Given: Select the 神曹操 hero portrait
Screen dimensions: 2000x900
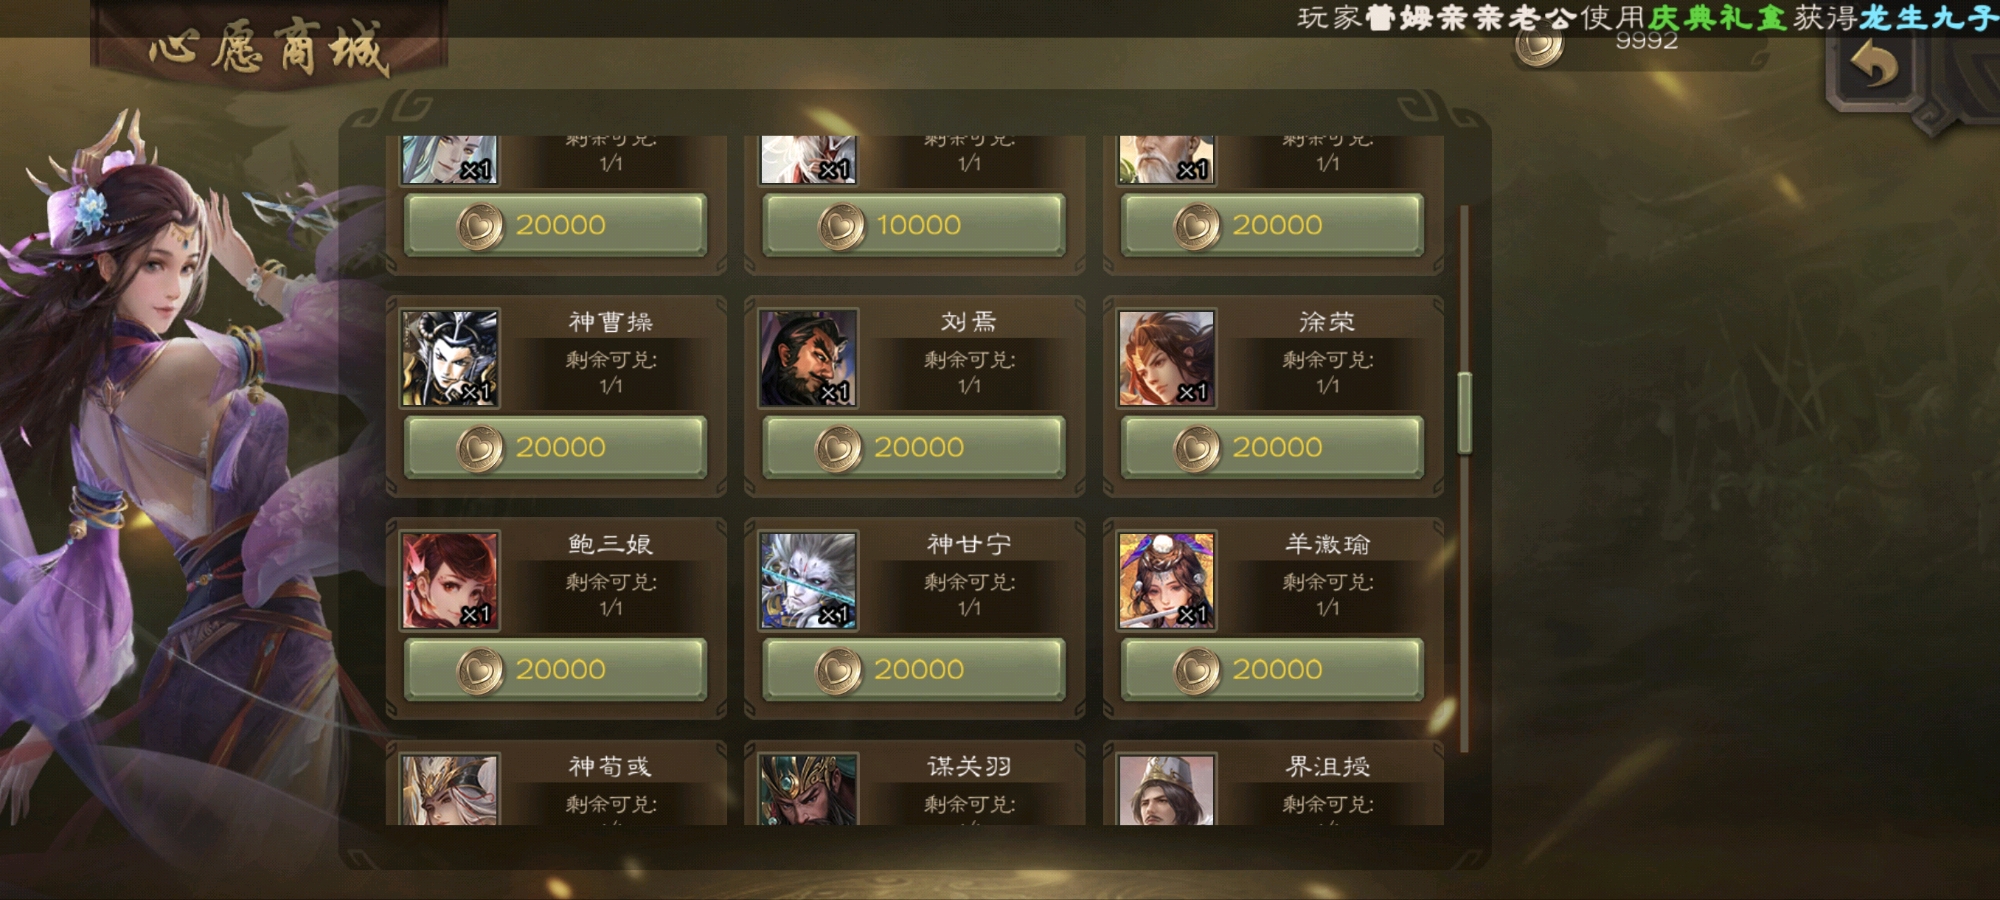Looking at the screenshot, I should pos(450,358).
